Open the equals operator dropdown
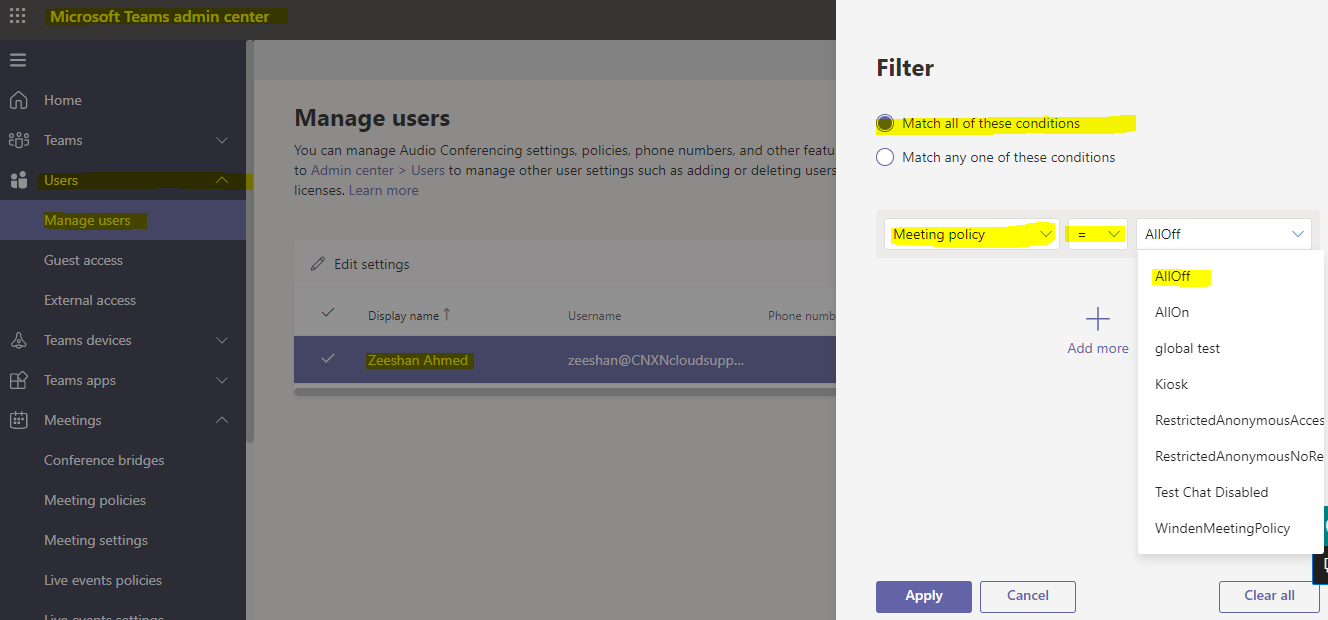This screenshot has height=620, width=1328. pos(1097,234)
